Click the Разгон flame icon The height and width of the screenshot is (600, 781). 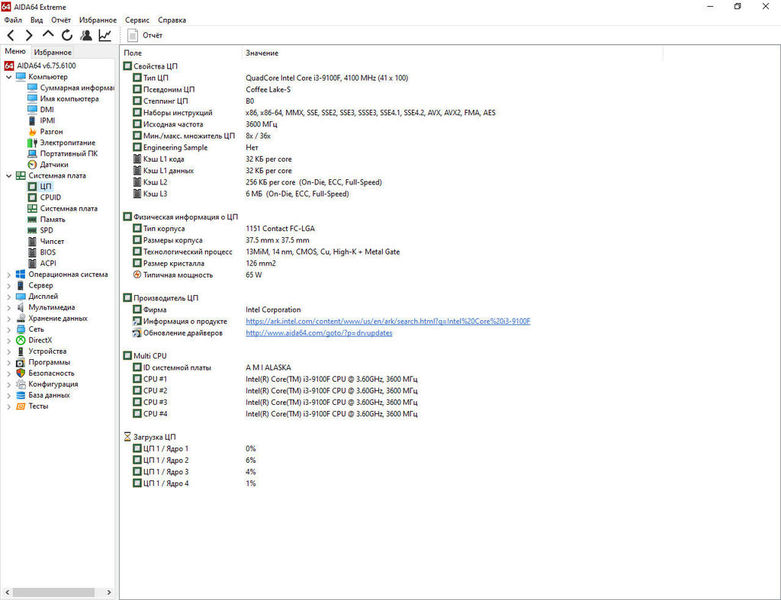(32, 131)
